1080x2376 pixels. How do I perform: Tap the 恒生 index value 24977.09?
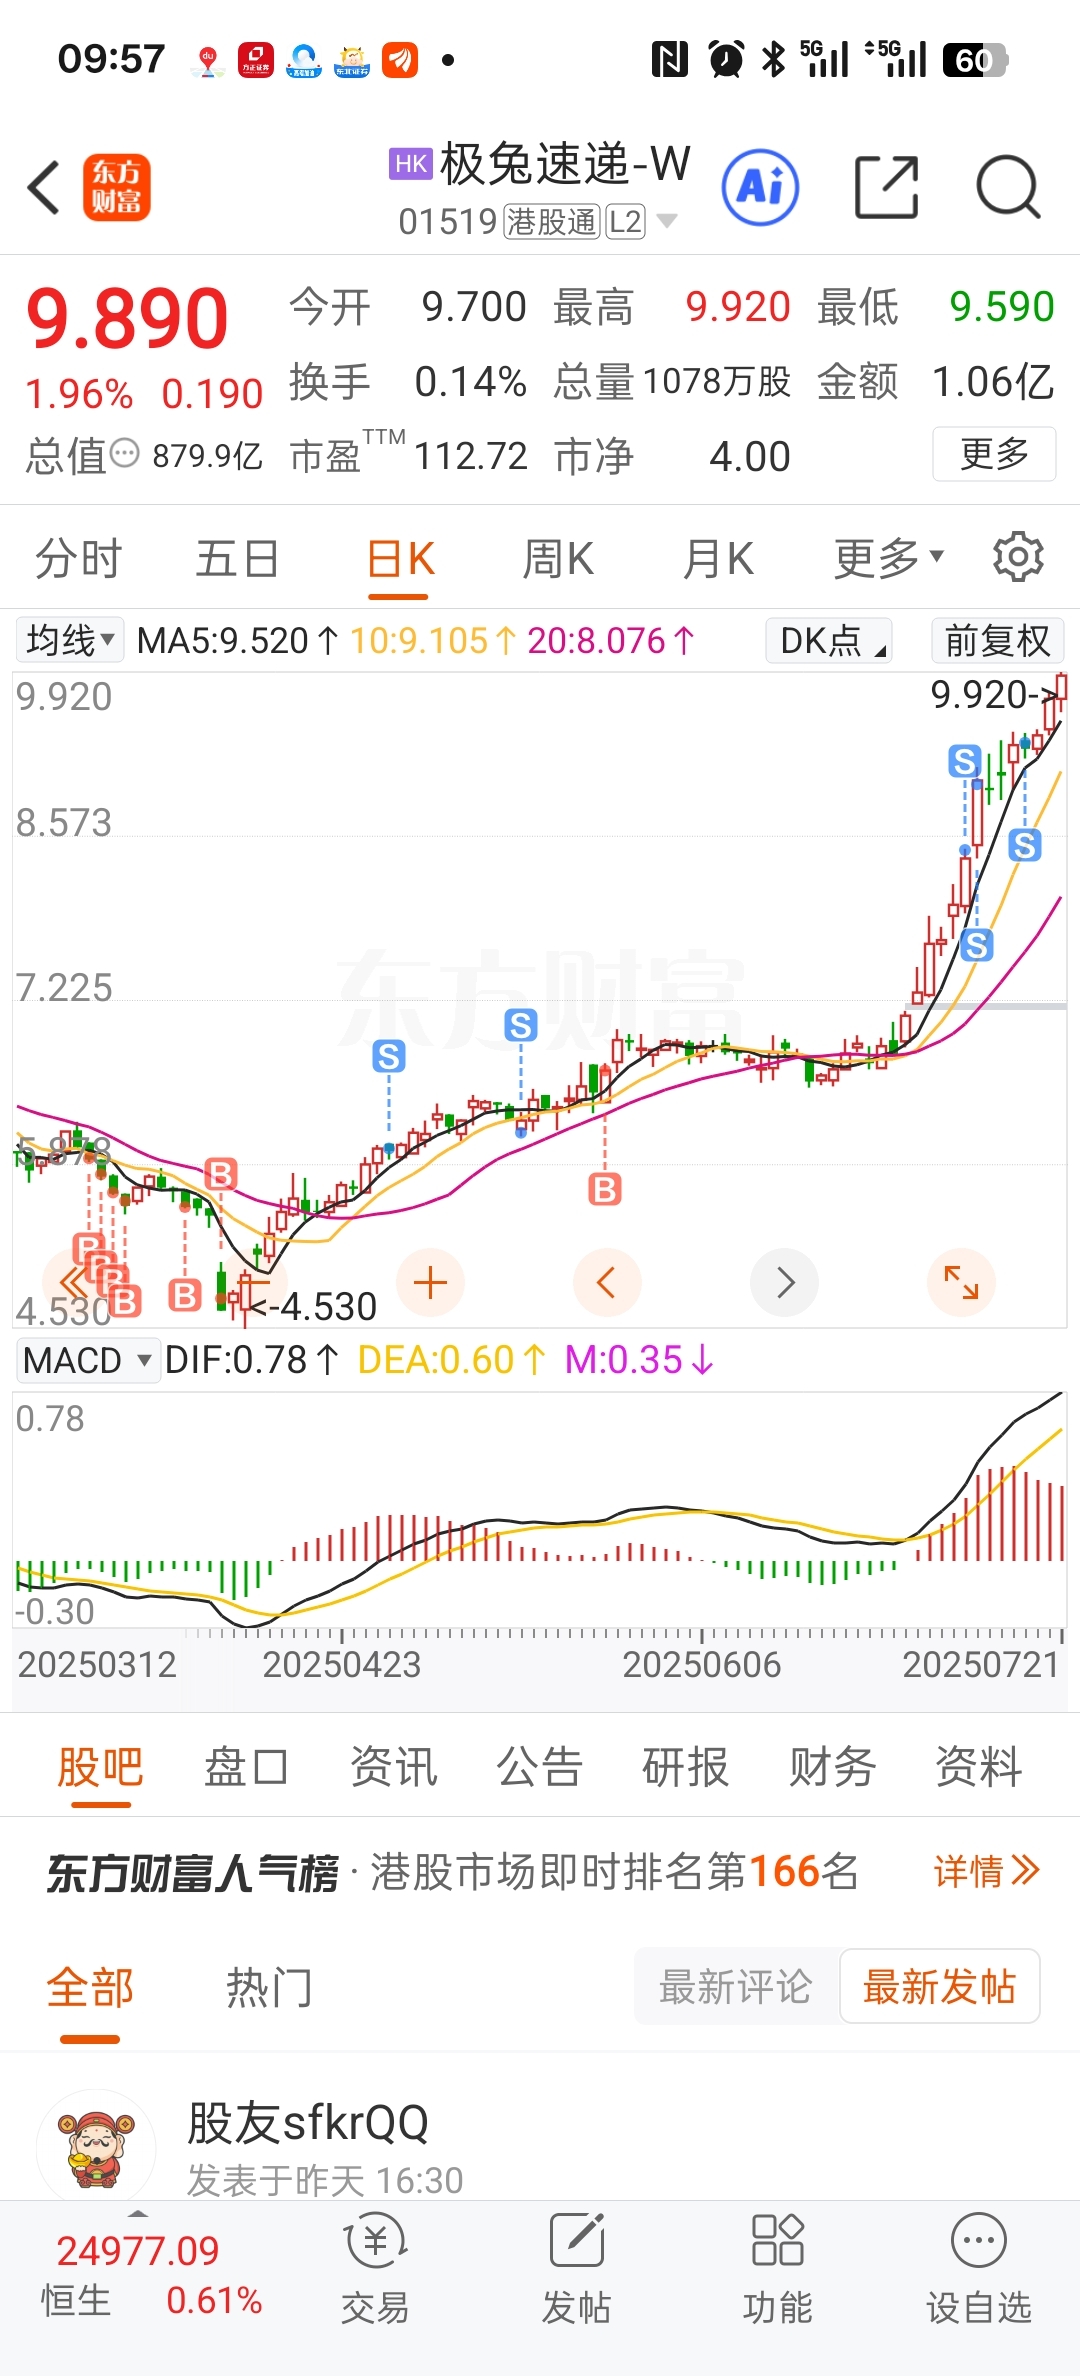(x=137, y=2250)
